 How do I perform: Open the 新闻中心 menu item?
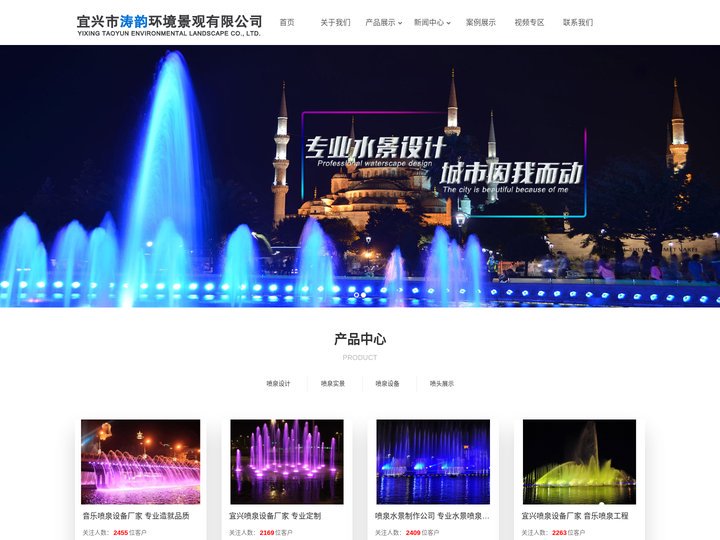coord(429,22)
